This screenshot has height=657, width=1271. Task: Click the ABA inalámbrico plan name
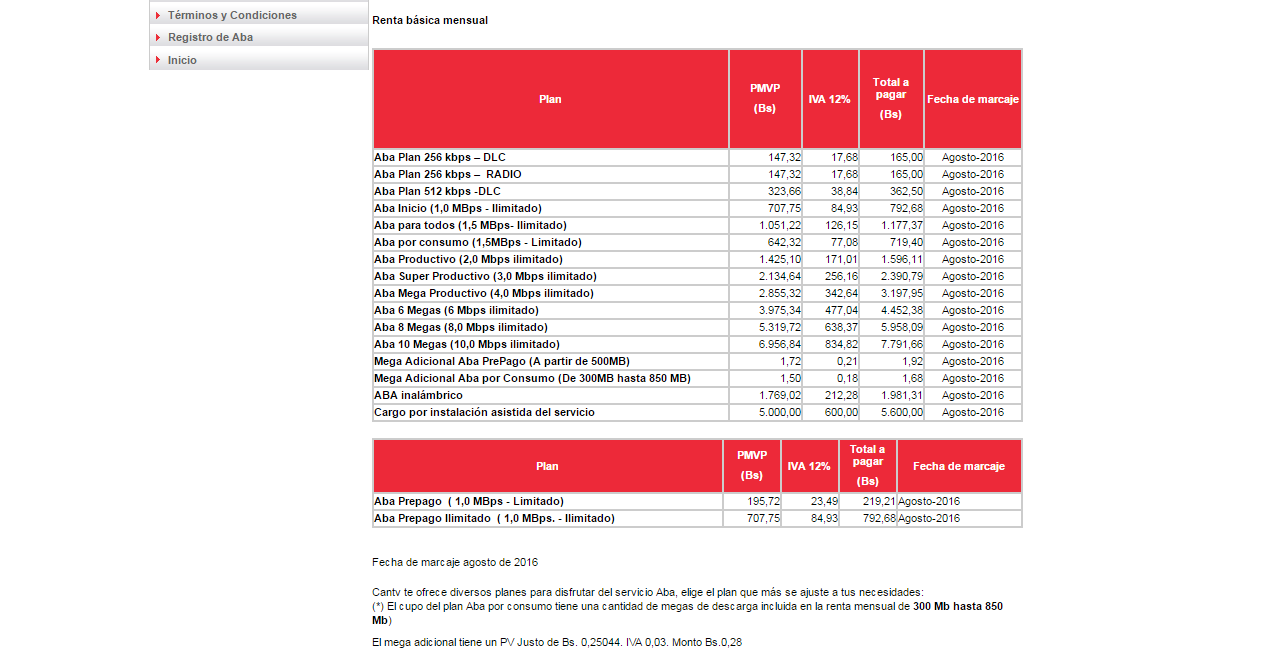click(418, 396)
